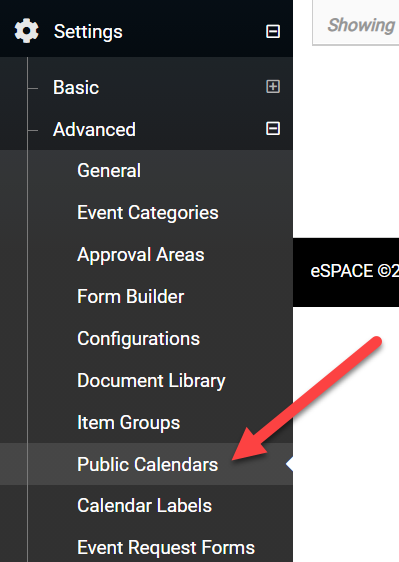This screenshot has height=562, width=399.
Task: Open Public Calendars settings
Action: pyautogui.click(x=147, y=465)
